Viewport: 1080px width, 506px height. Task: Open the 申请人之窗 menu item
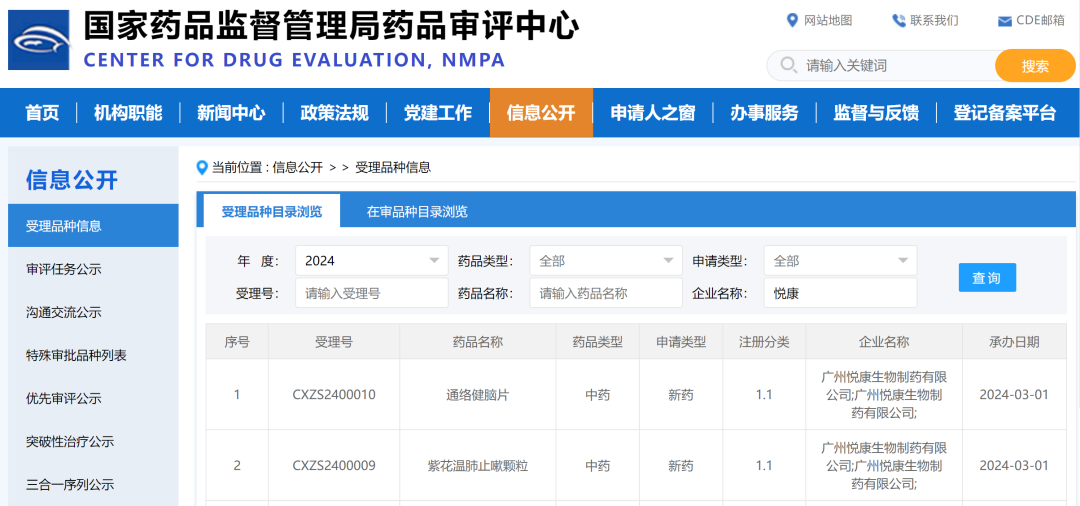point(653,113)
